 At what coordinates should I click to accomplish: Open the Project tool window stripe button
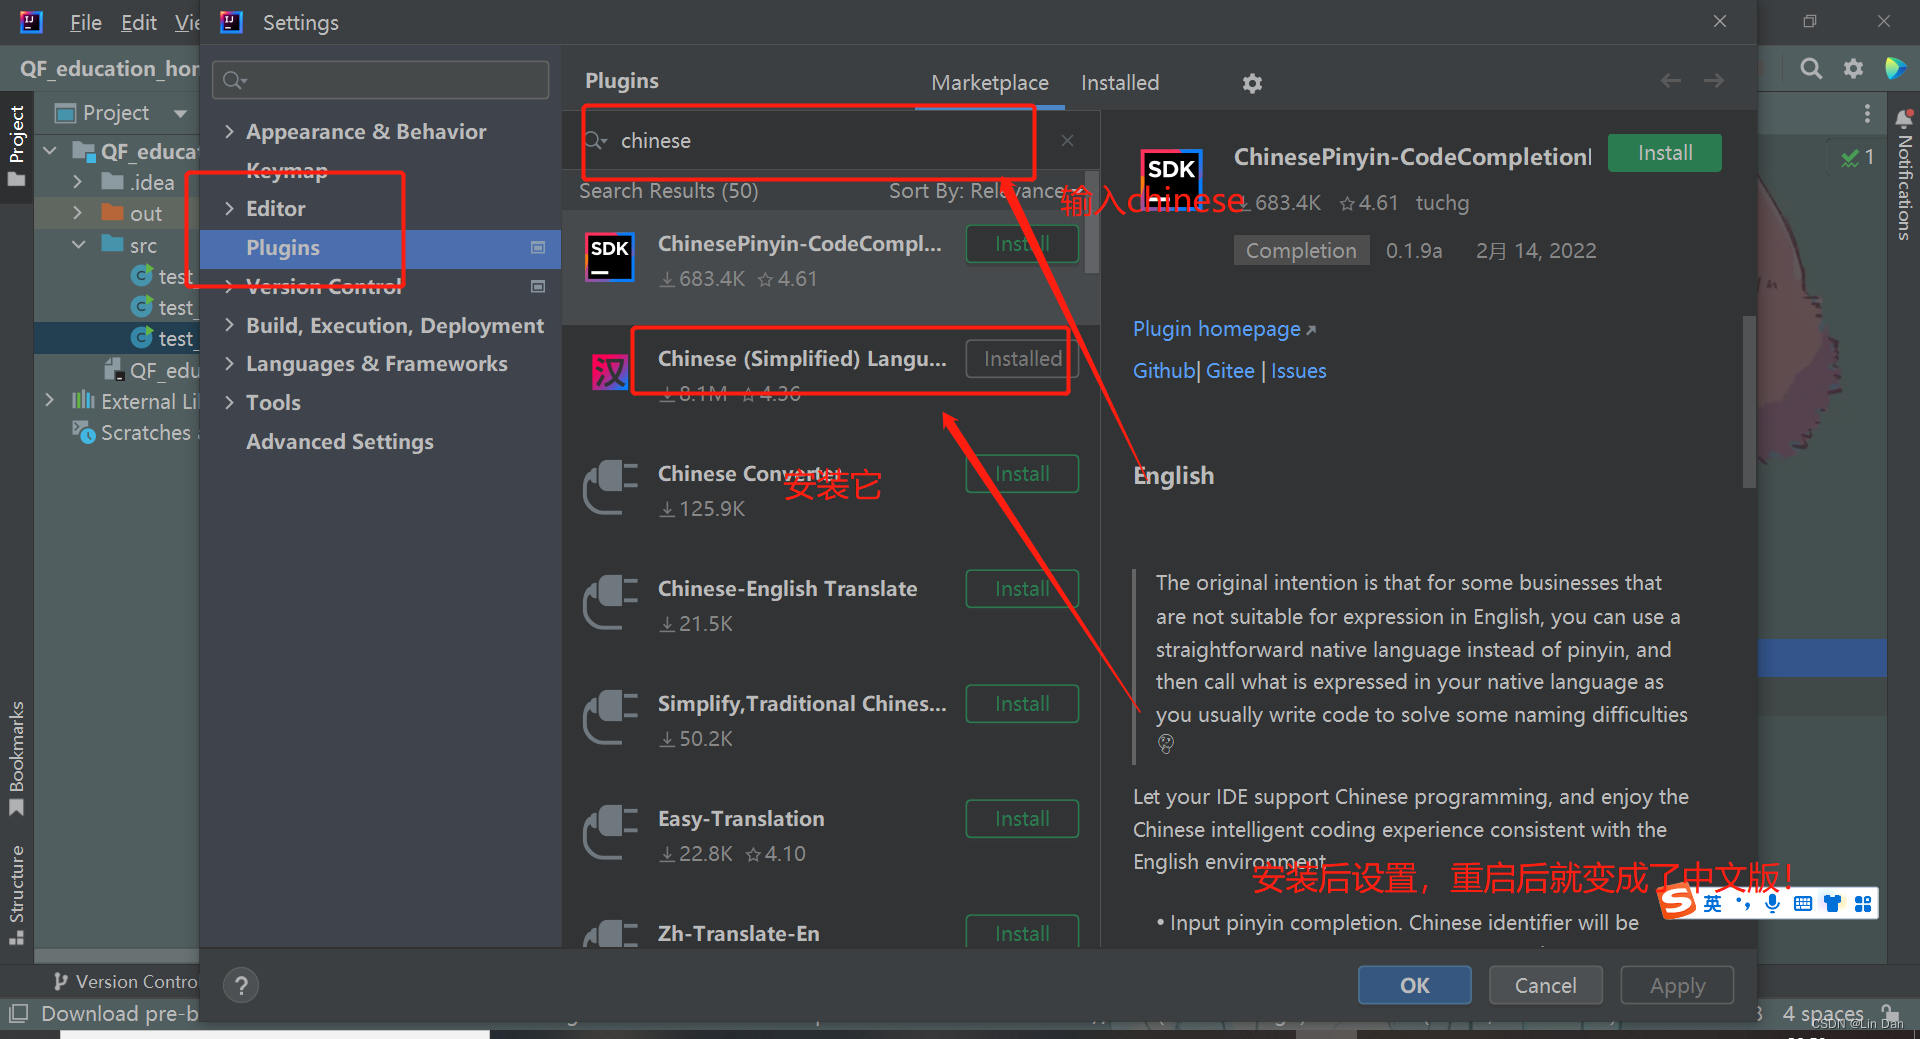pyautogui.click(x=16, y=146)
